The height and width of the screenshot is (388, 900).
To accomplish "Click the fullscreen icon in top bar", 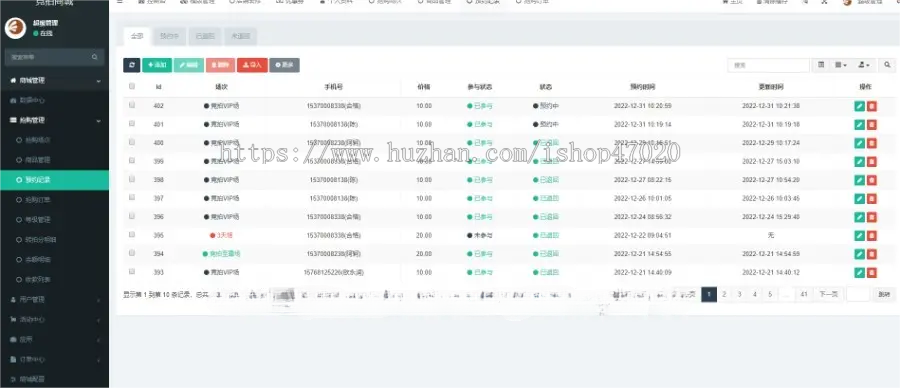I will [x=824, y=2].
